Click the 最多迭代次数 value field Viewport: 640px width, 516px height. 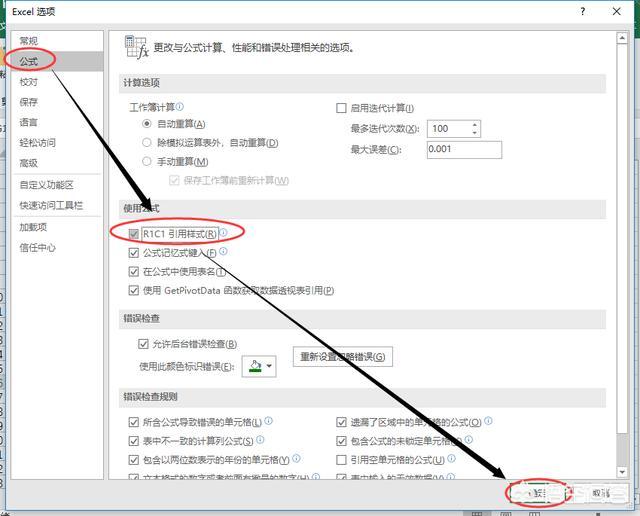click(449, 129)
